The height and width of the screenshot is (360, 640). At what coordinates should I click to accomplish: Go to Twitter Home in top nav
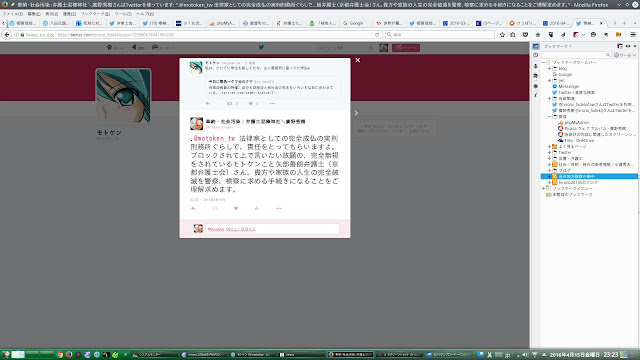[115, 47]
